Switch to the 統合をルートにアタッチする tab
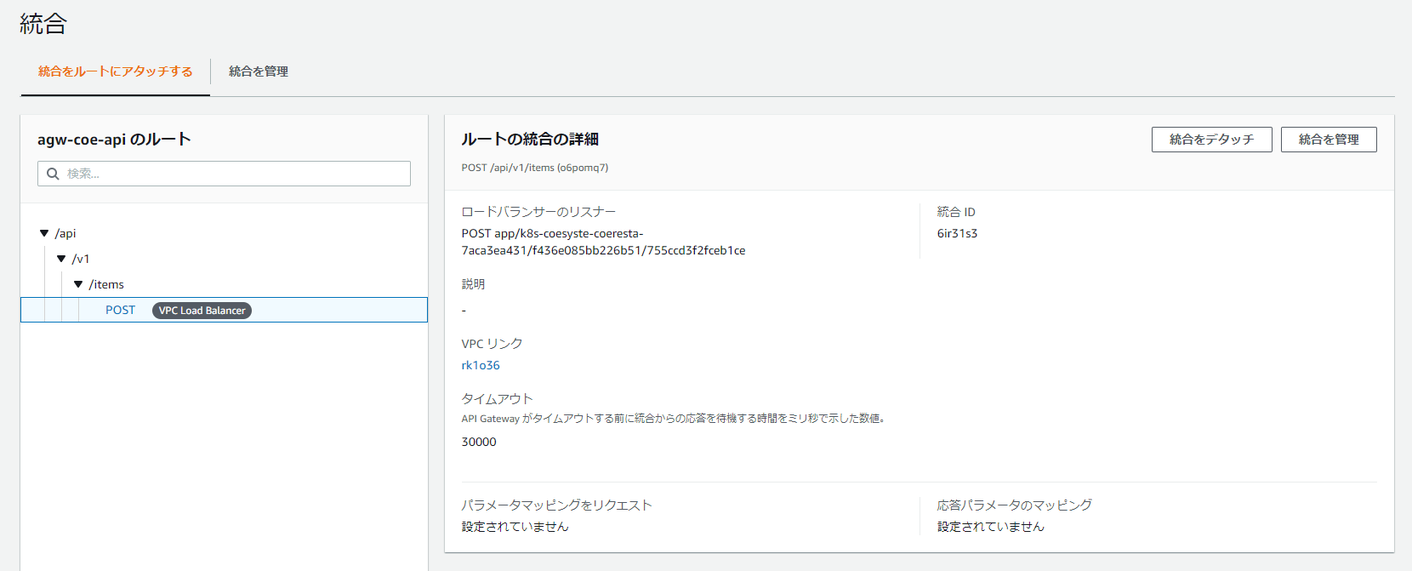 (115, 72)
